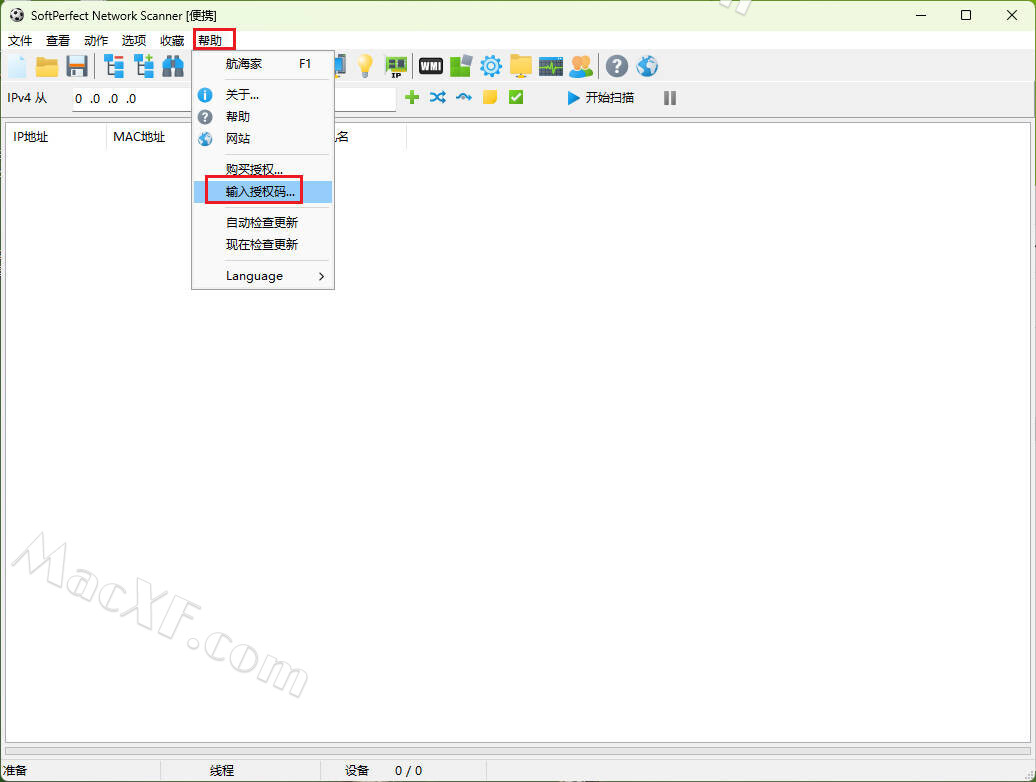Click the green squares icon in the toolbar
Image resolution: width=1036 pixels, height=782 pixels.
pyautogui.click(x=461, y=66)
